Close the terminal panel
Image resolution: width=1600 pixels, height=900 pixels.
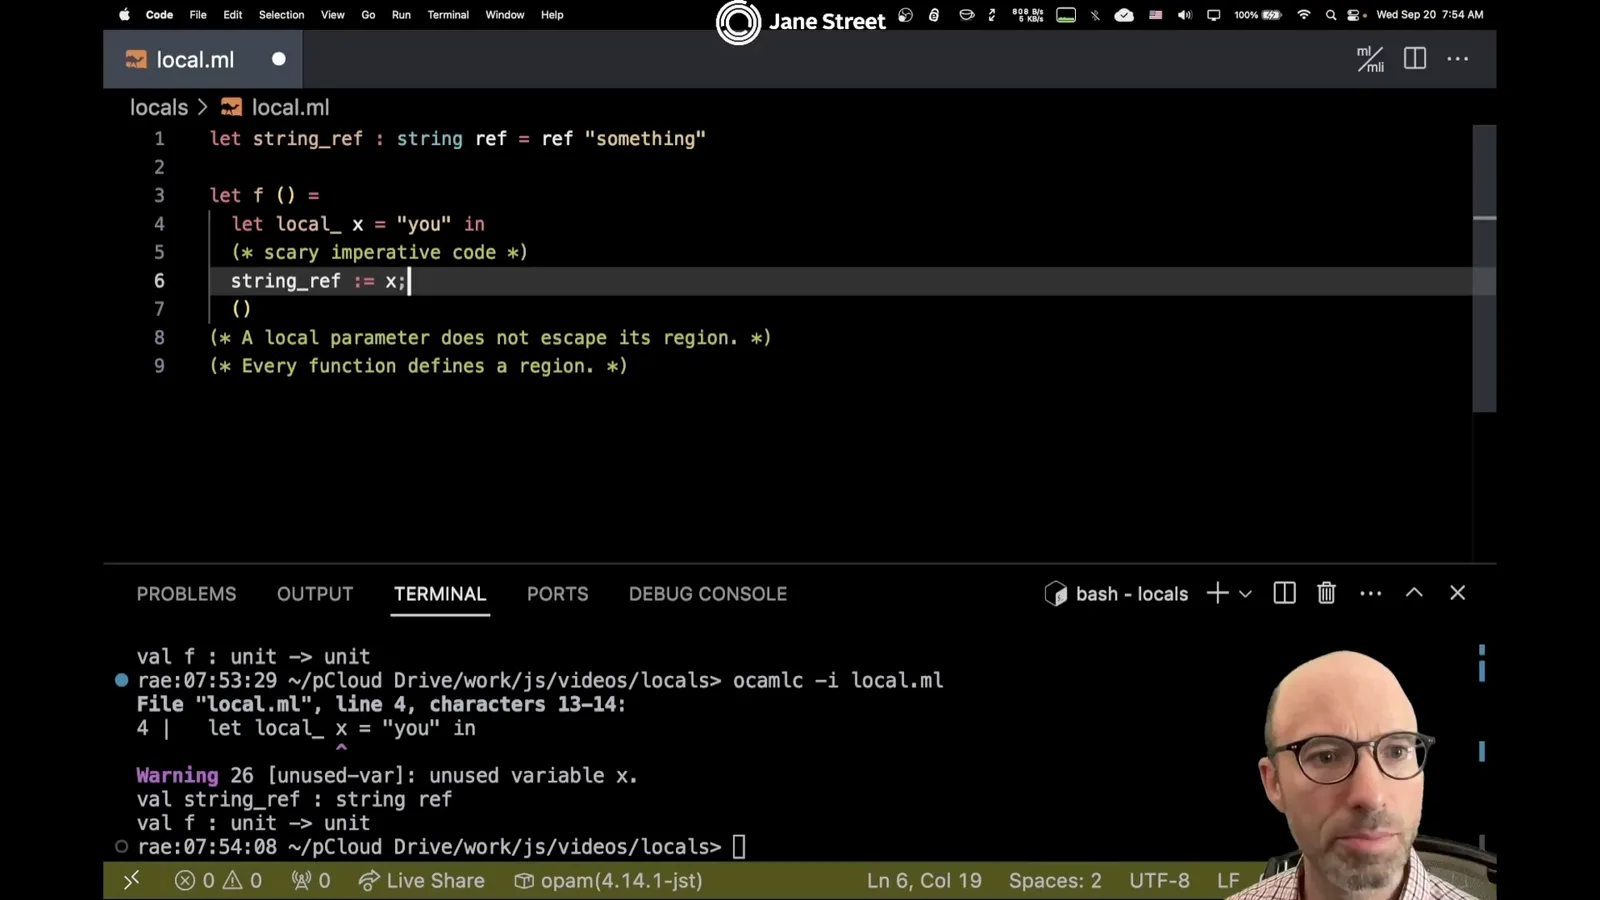1457,593
